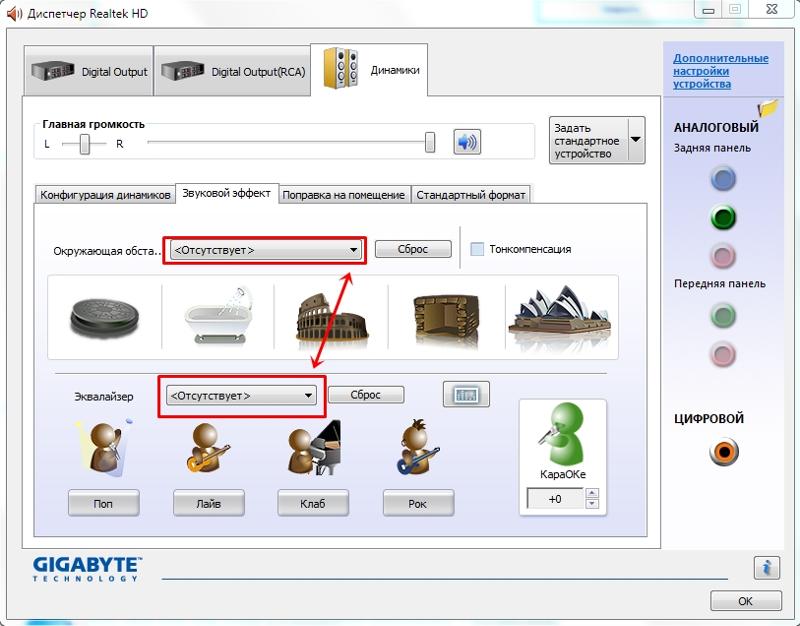Open the yellow folder connector settings icon
The width and height of the screenshot is (800, 626).
tap(768, 108)
